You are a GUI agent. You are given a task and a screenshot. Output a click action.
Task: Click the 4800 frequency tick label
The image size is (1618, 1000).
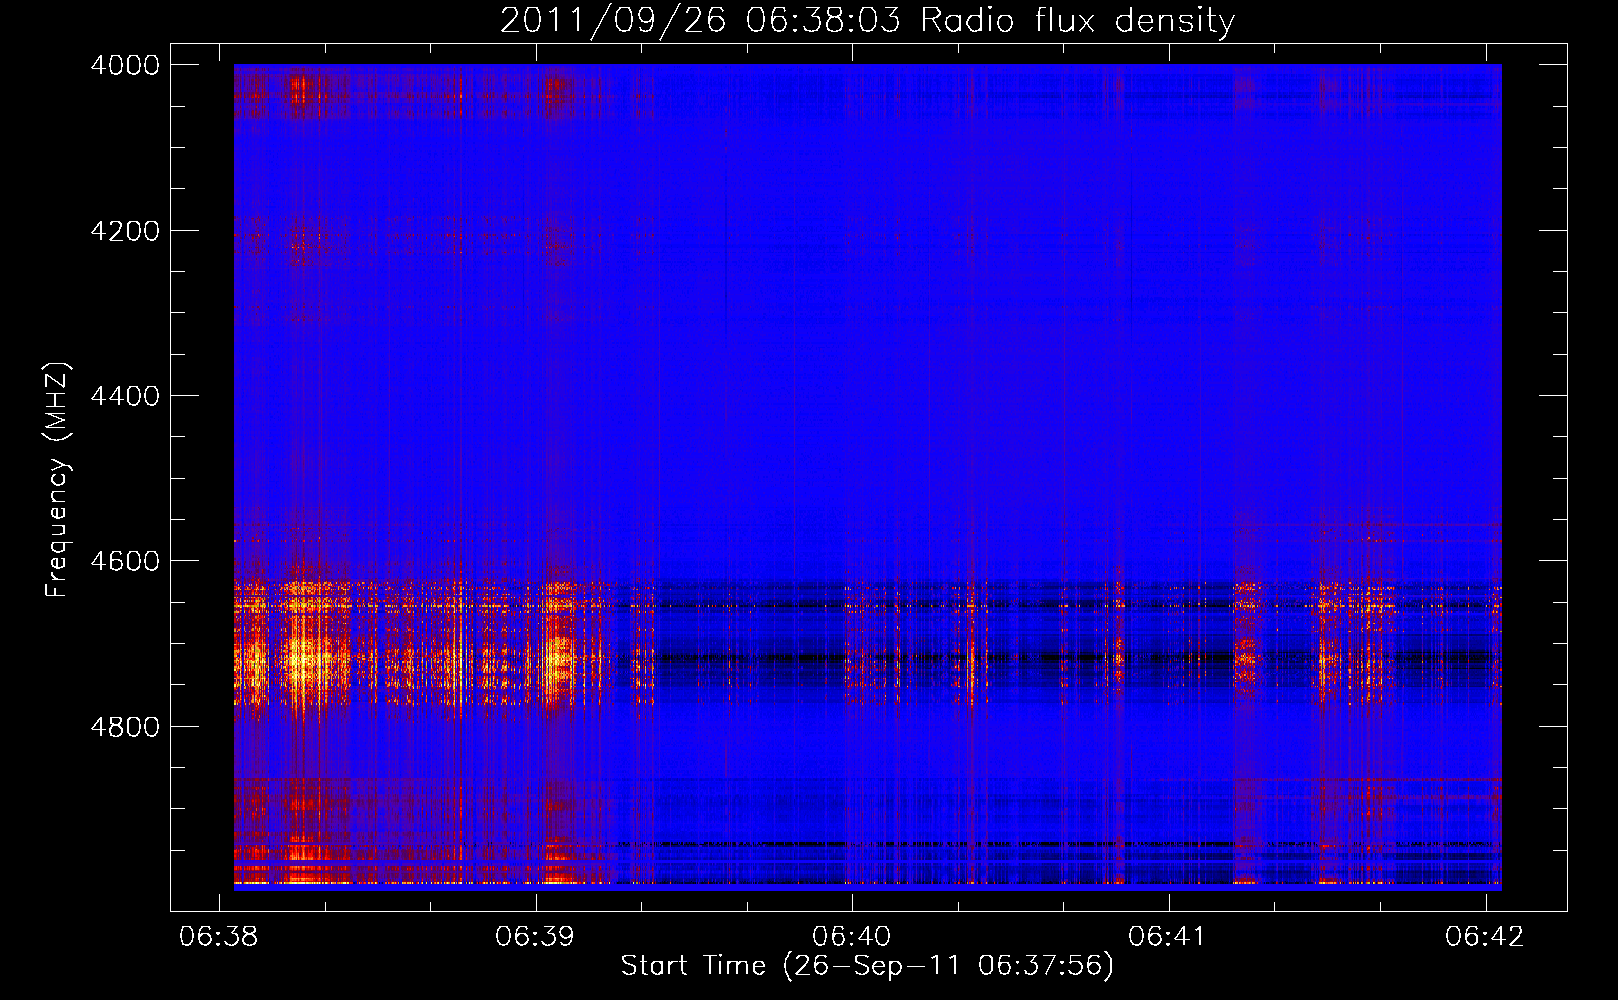(125, 726)
